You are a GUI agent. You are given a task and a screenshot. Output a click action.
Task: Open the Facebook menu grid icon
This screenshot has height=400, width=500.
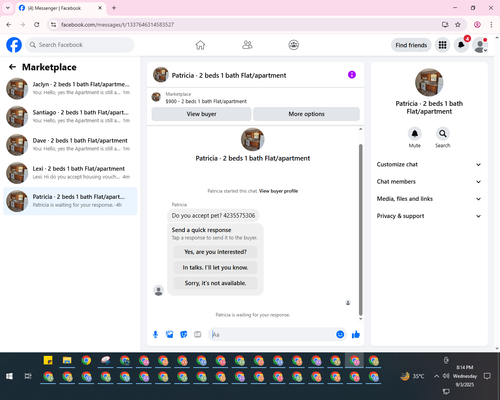[442, 45]
